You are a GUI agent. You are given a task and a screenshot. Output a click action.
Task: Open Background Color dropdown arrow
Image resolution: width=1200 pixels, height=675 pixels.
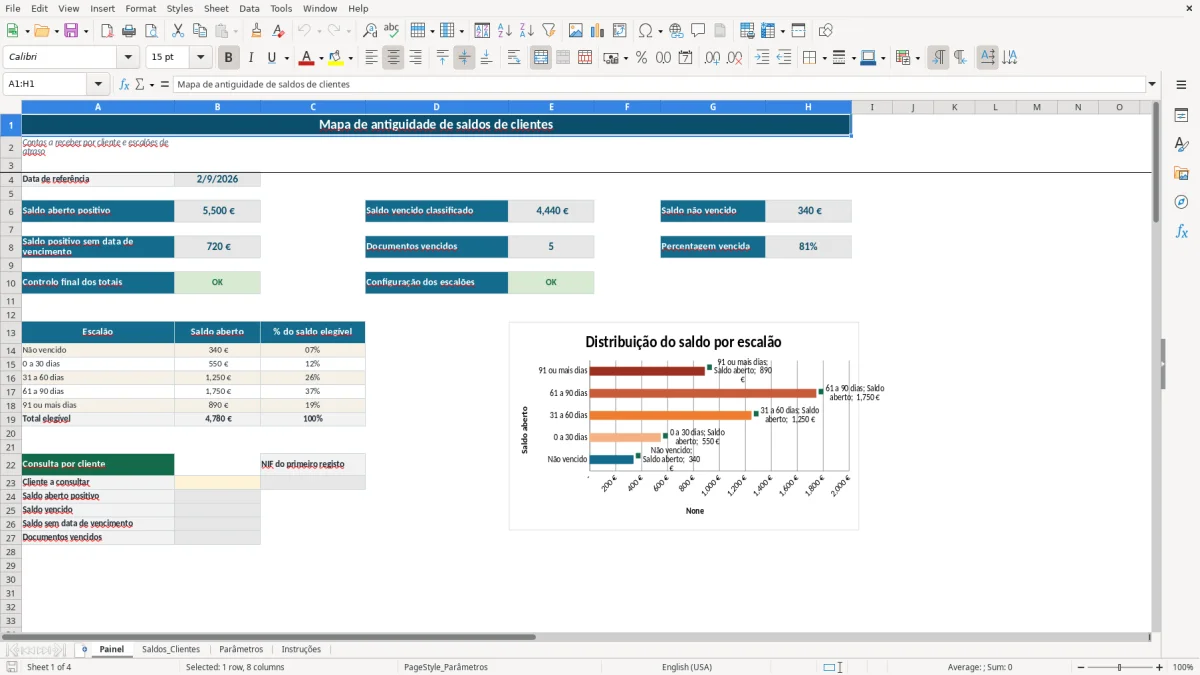[x=350, y=58]
